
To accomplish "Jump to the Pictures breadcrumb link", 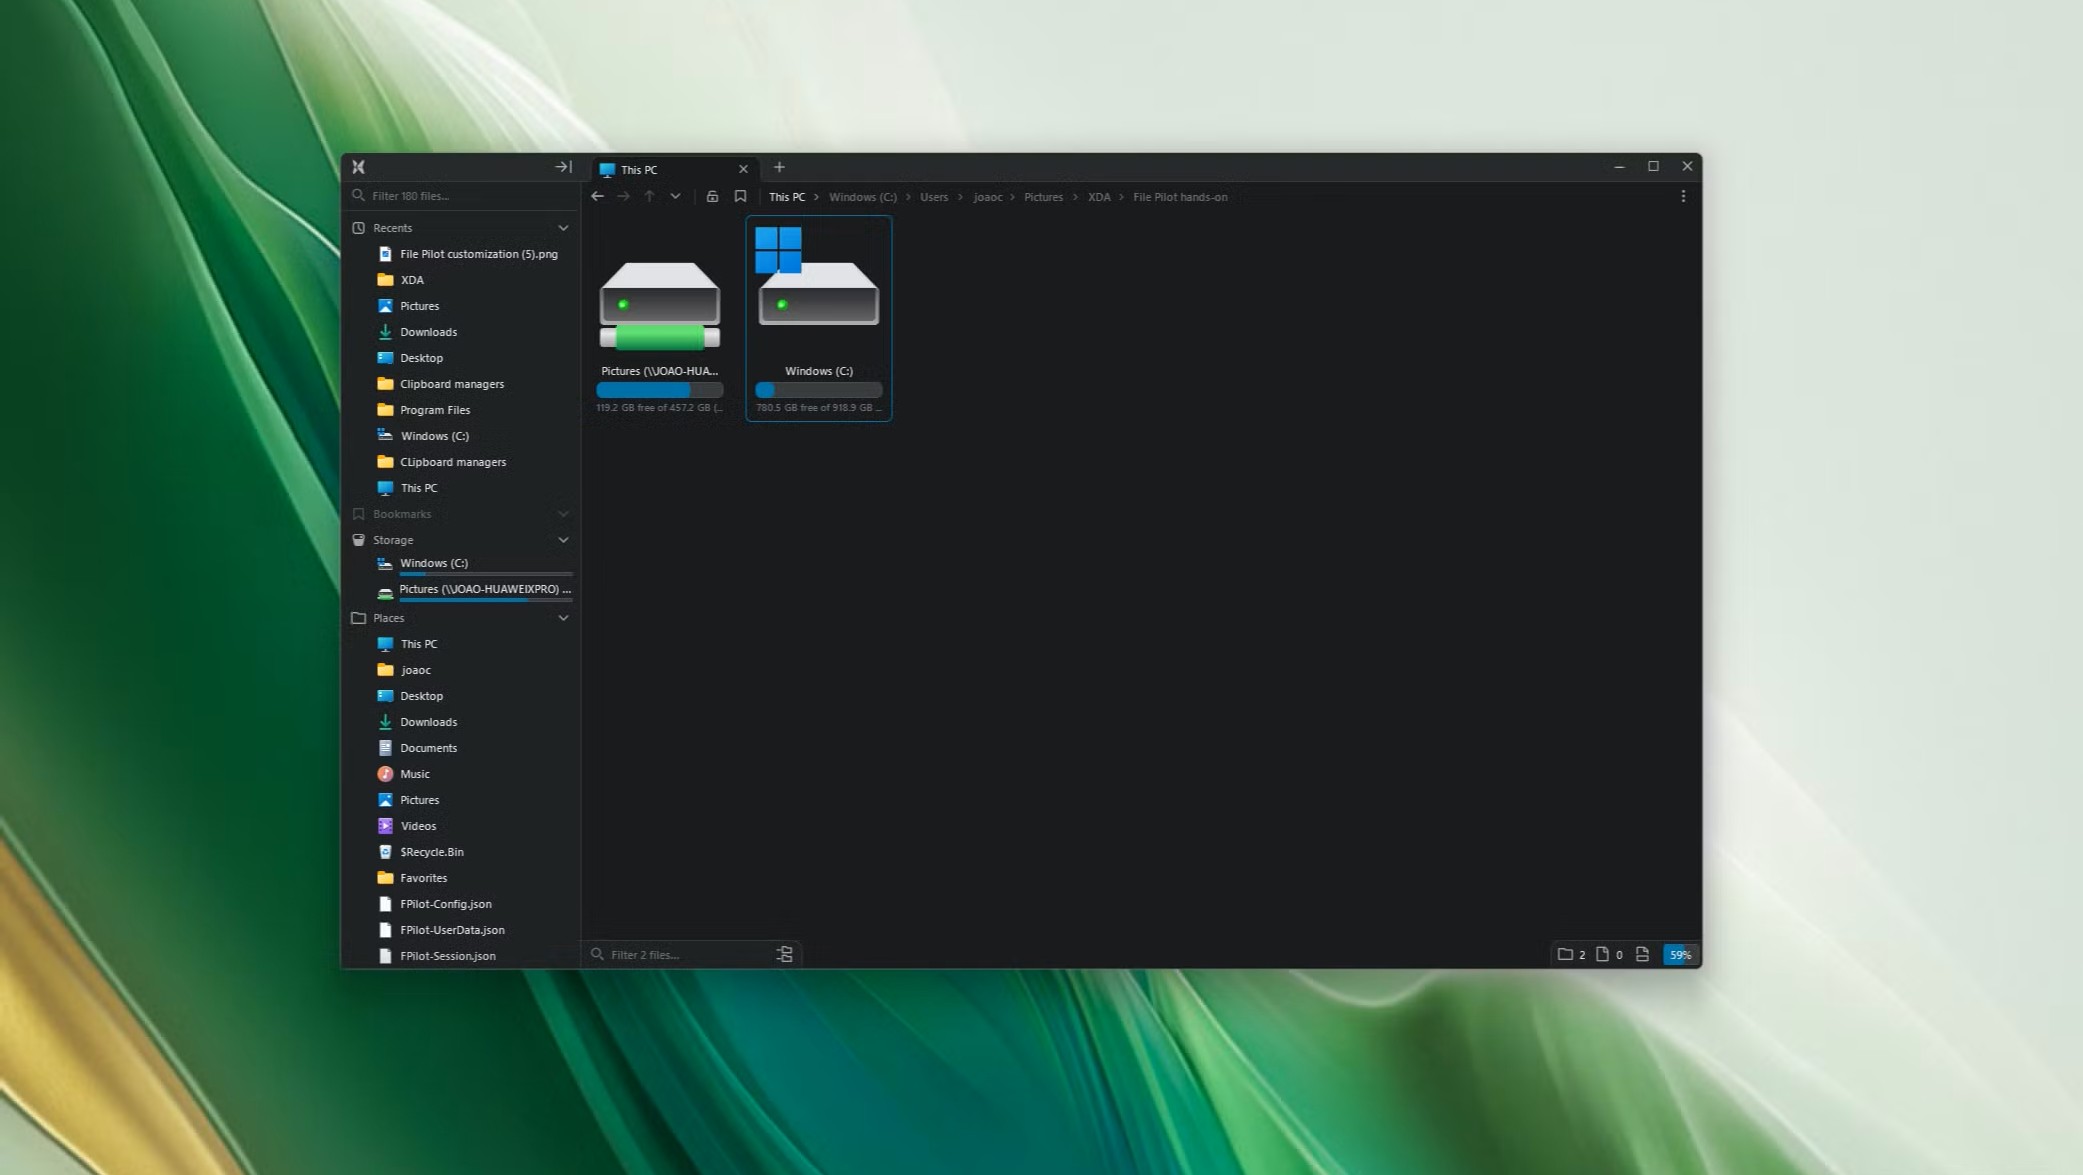I will pos(1043,197).
